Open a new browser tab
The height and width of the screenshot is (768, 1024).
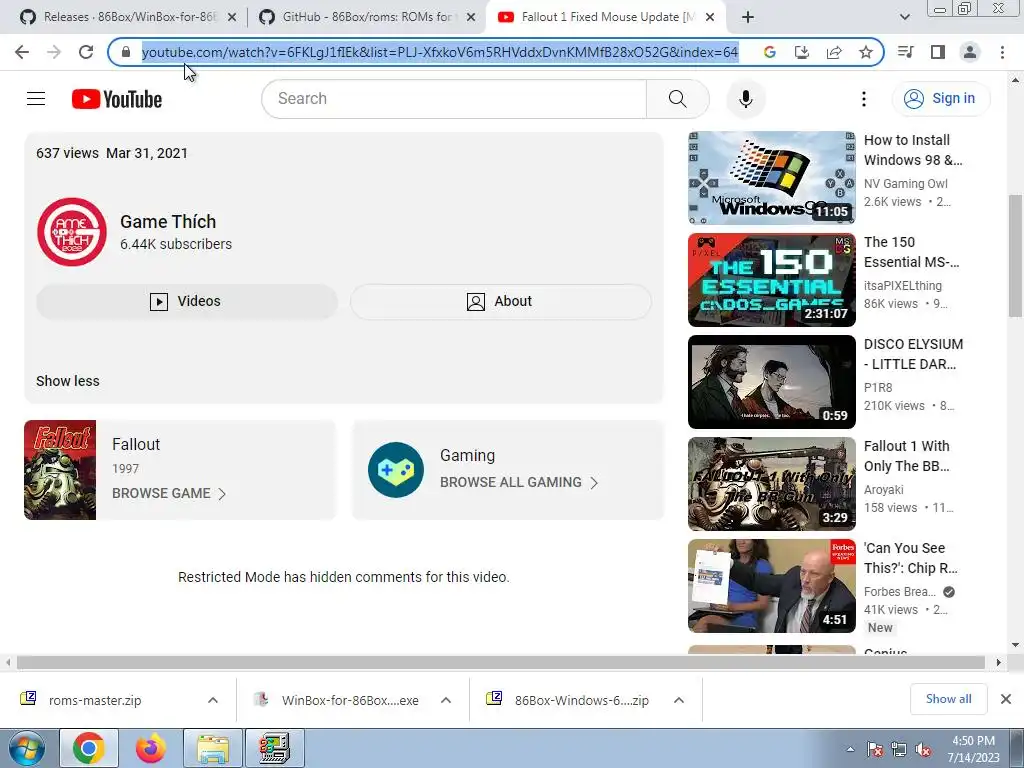coord(748,17)
